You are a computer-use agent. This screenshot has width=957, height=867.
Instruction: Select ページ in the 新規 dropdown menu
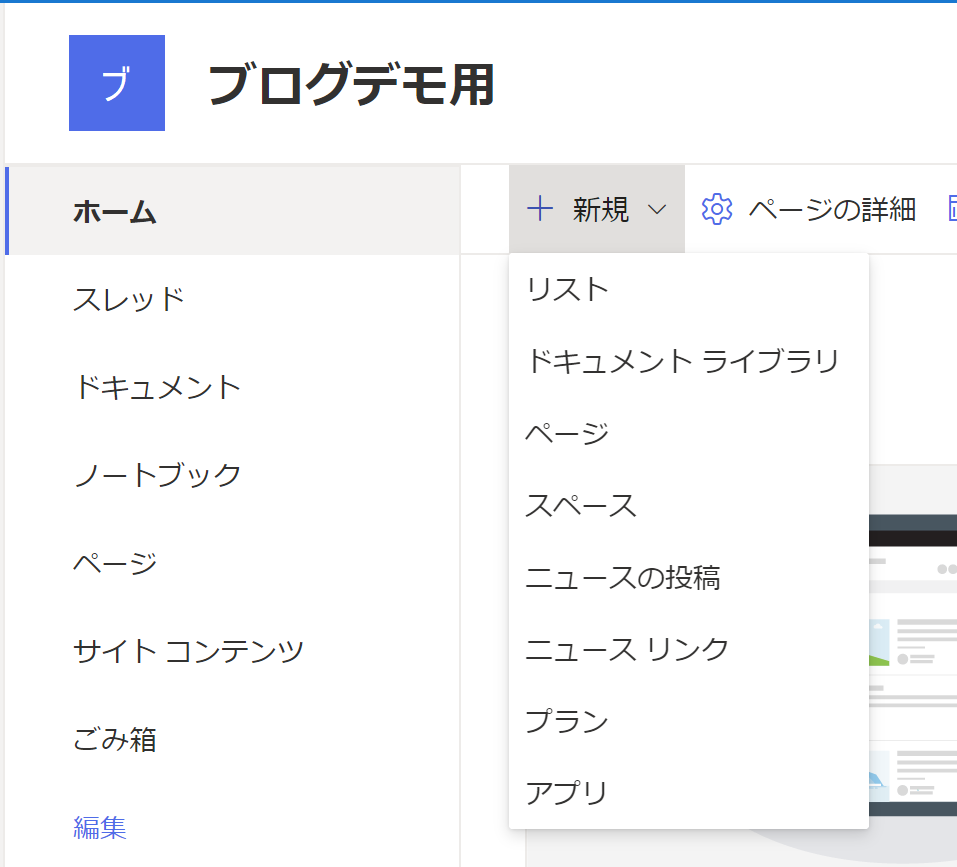pos(688,433)
